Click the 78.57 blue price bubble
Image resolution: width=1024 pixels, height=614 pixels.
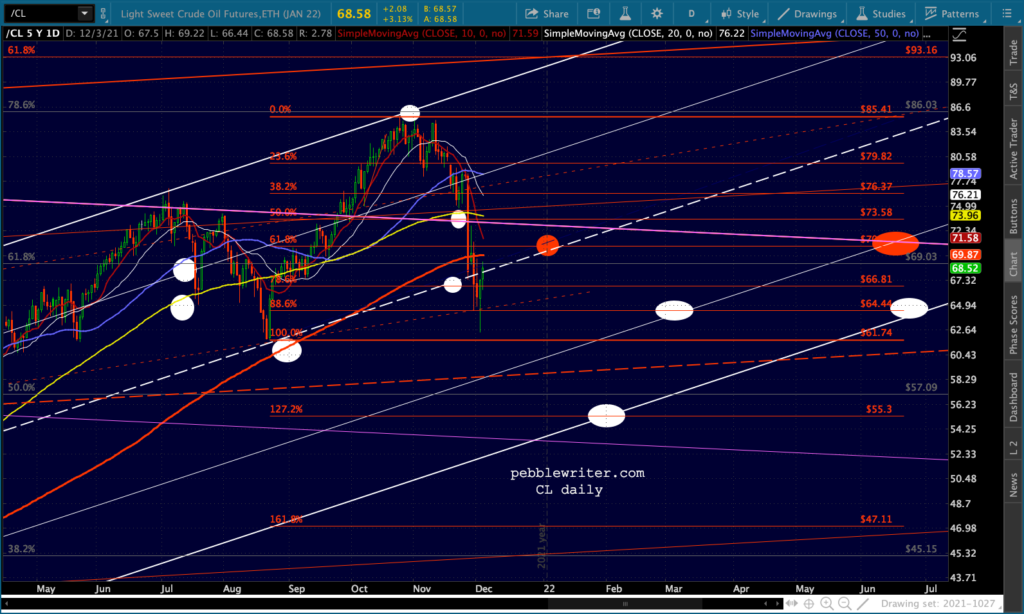[x=965, y=174]
